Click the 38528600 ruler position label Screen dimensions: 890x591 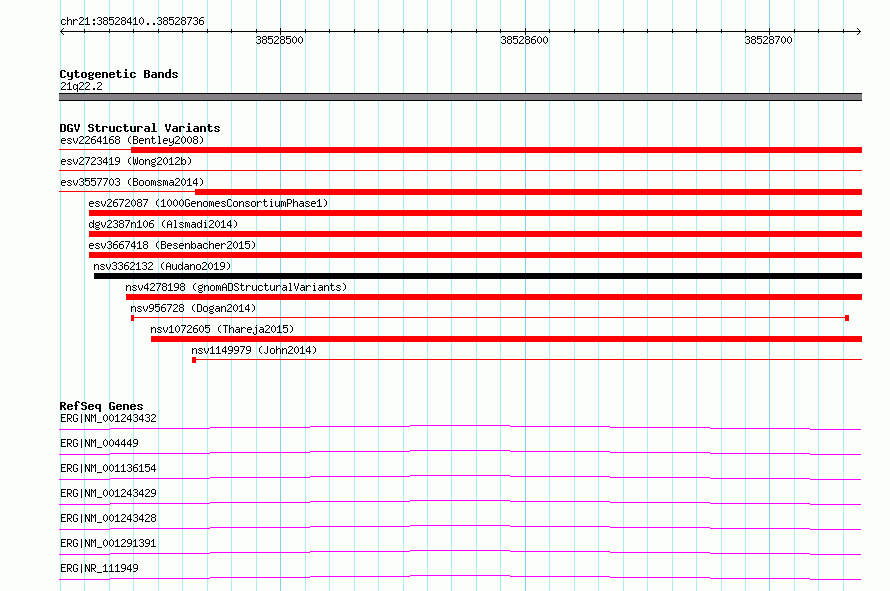coord(524,40)
